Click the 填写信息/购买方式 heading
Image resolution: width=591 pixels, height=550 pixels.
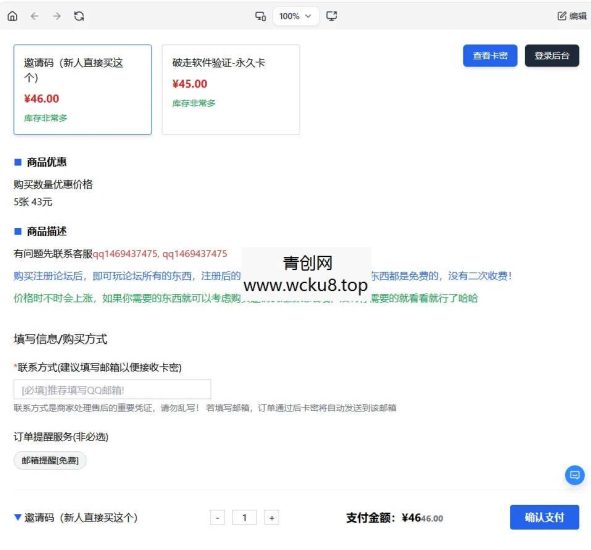coord(60,339)
